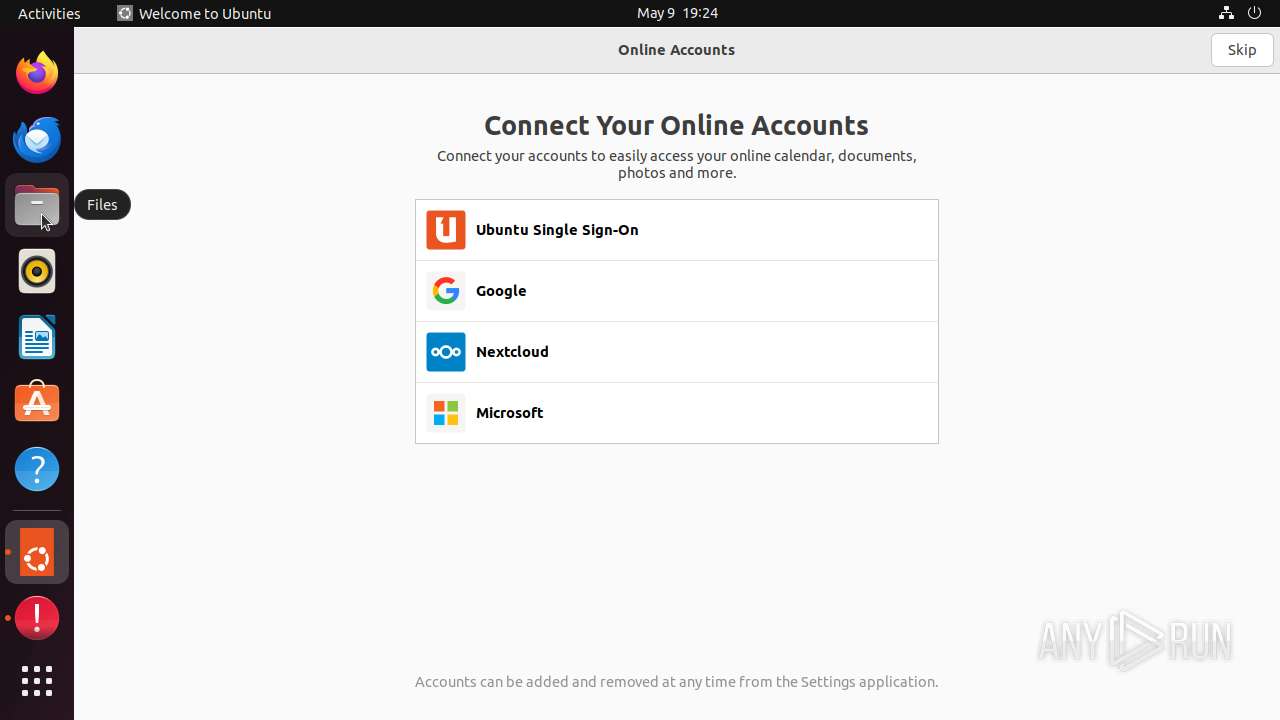This screenshot has width=1280, height=720.
Task: Click the Ubuntu Single Sign-On logo
Action: click(x=446, y=230)
